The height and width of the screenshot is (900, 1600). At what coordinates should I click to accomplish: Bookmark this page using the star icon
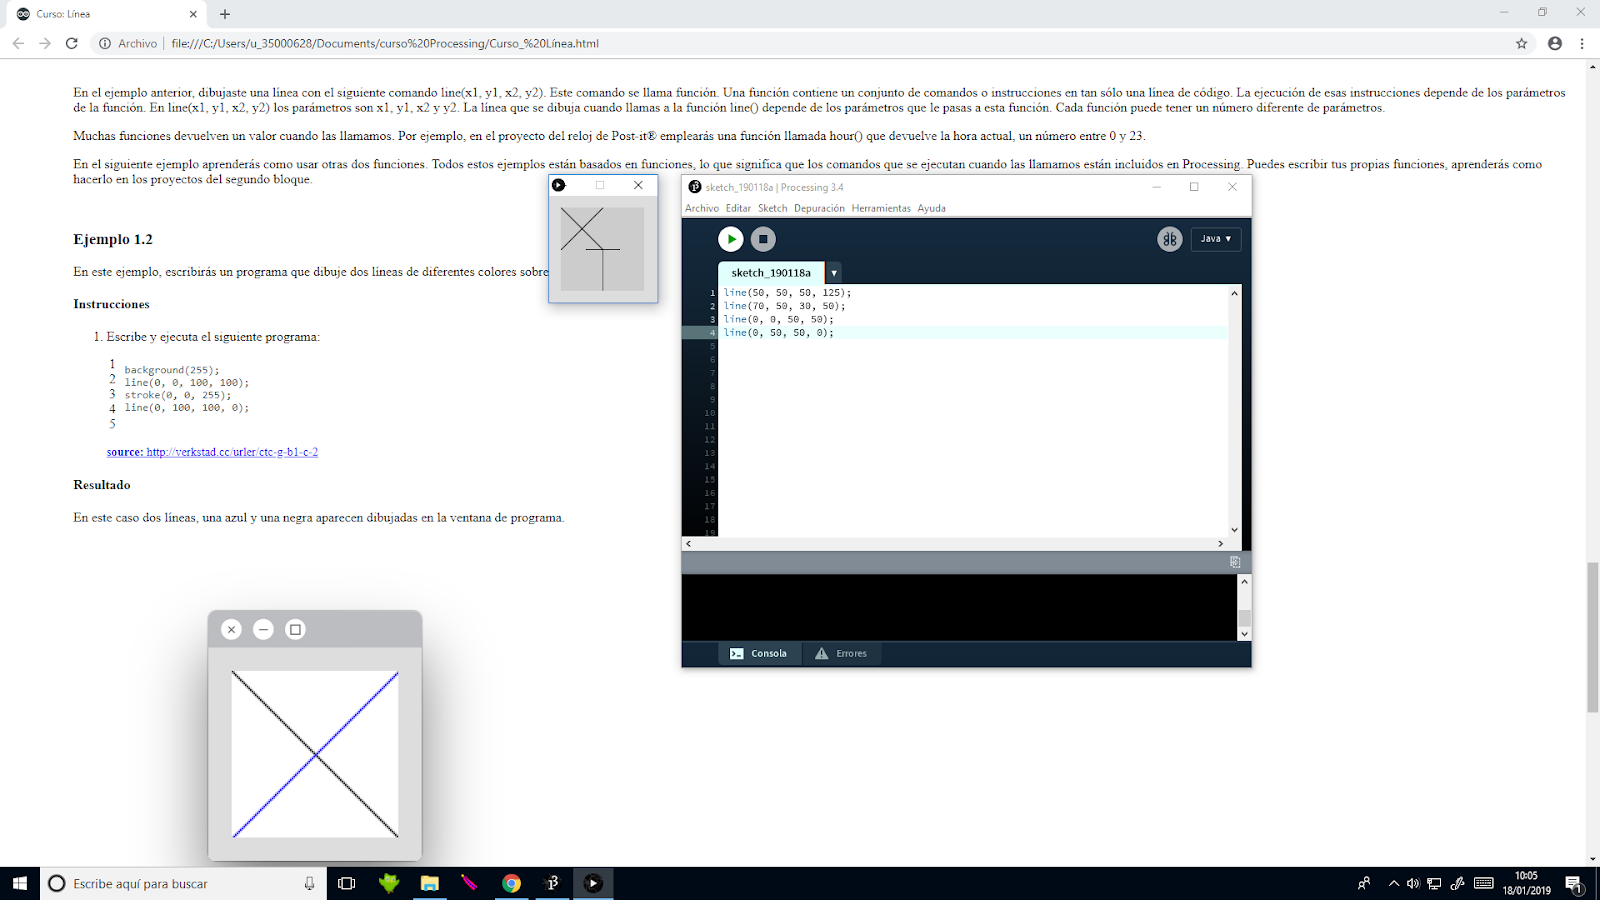[1521, 43]
